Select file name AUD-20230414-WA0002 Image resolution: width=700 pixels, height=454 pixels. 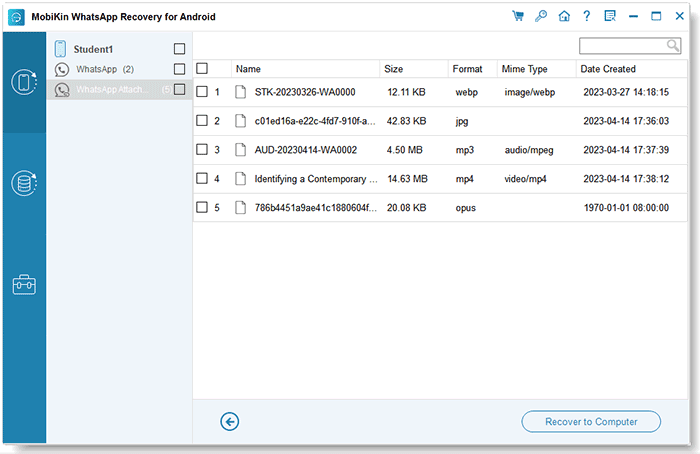[306, 150]
